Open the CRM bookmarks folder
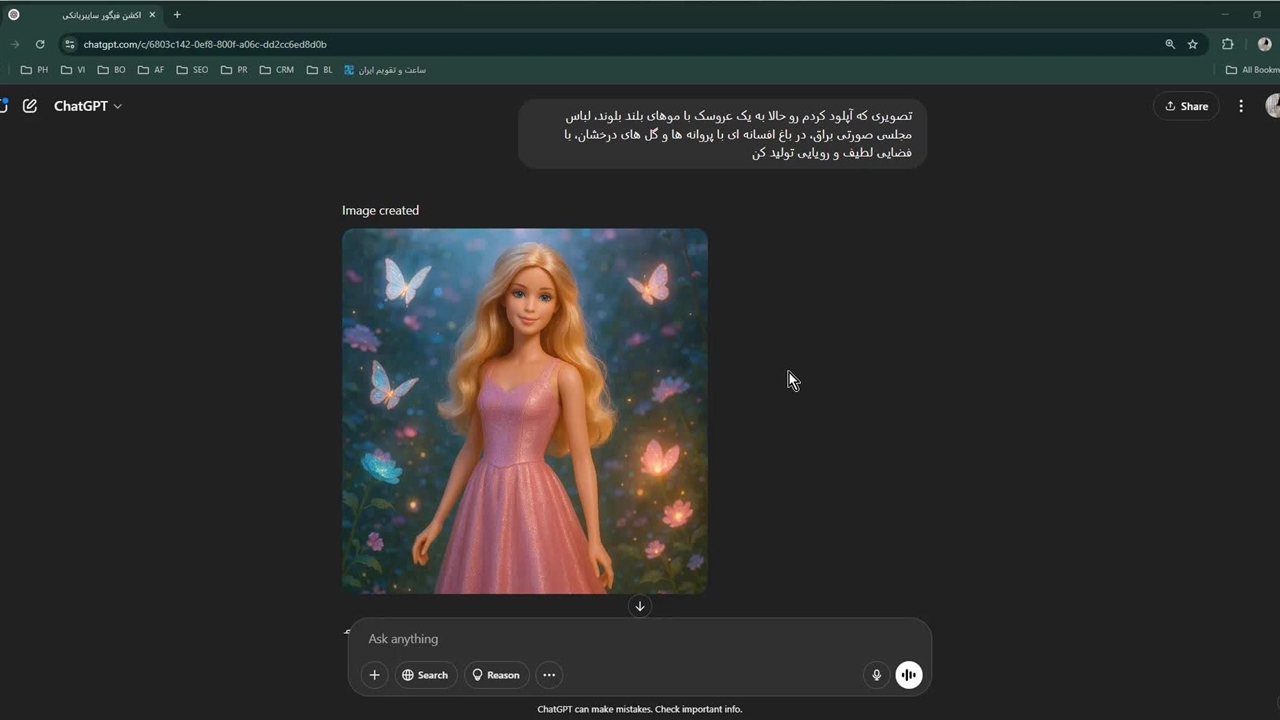This screenshot has width=1280, height=720. pyautogui.click(x=276, y=70)
